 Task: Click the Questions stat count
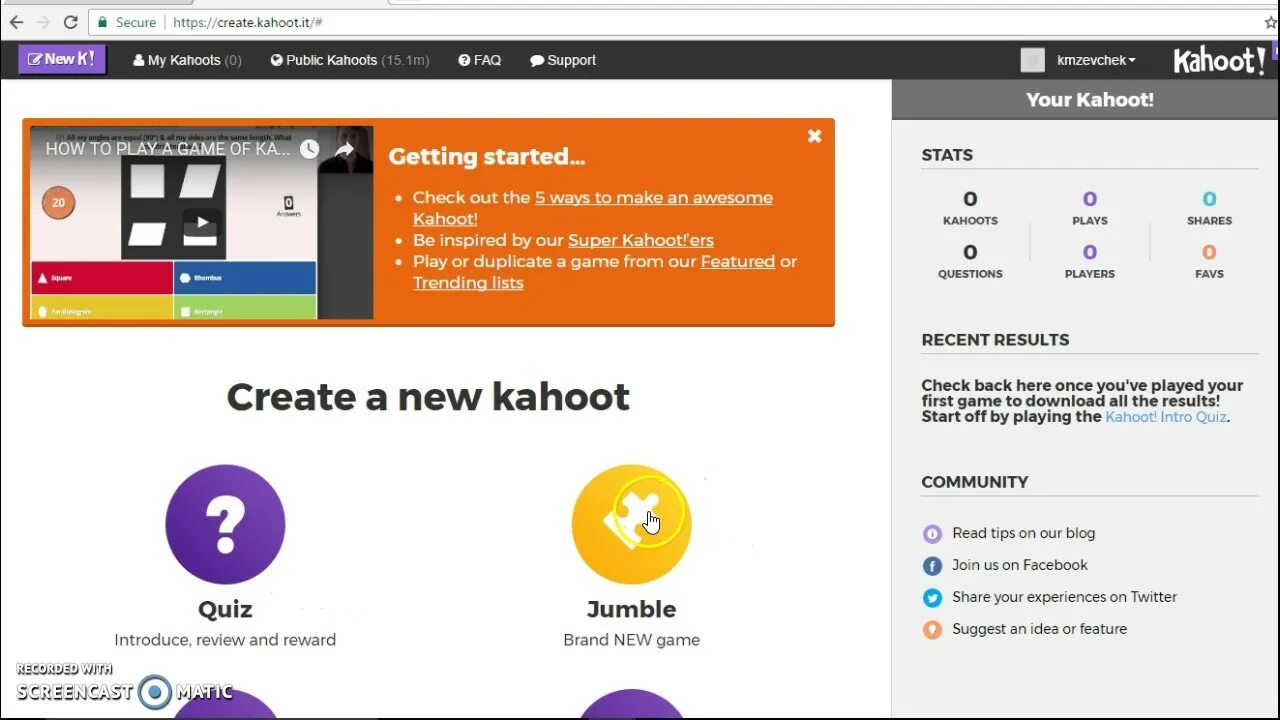click(970, 252)
